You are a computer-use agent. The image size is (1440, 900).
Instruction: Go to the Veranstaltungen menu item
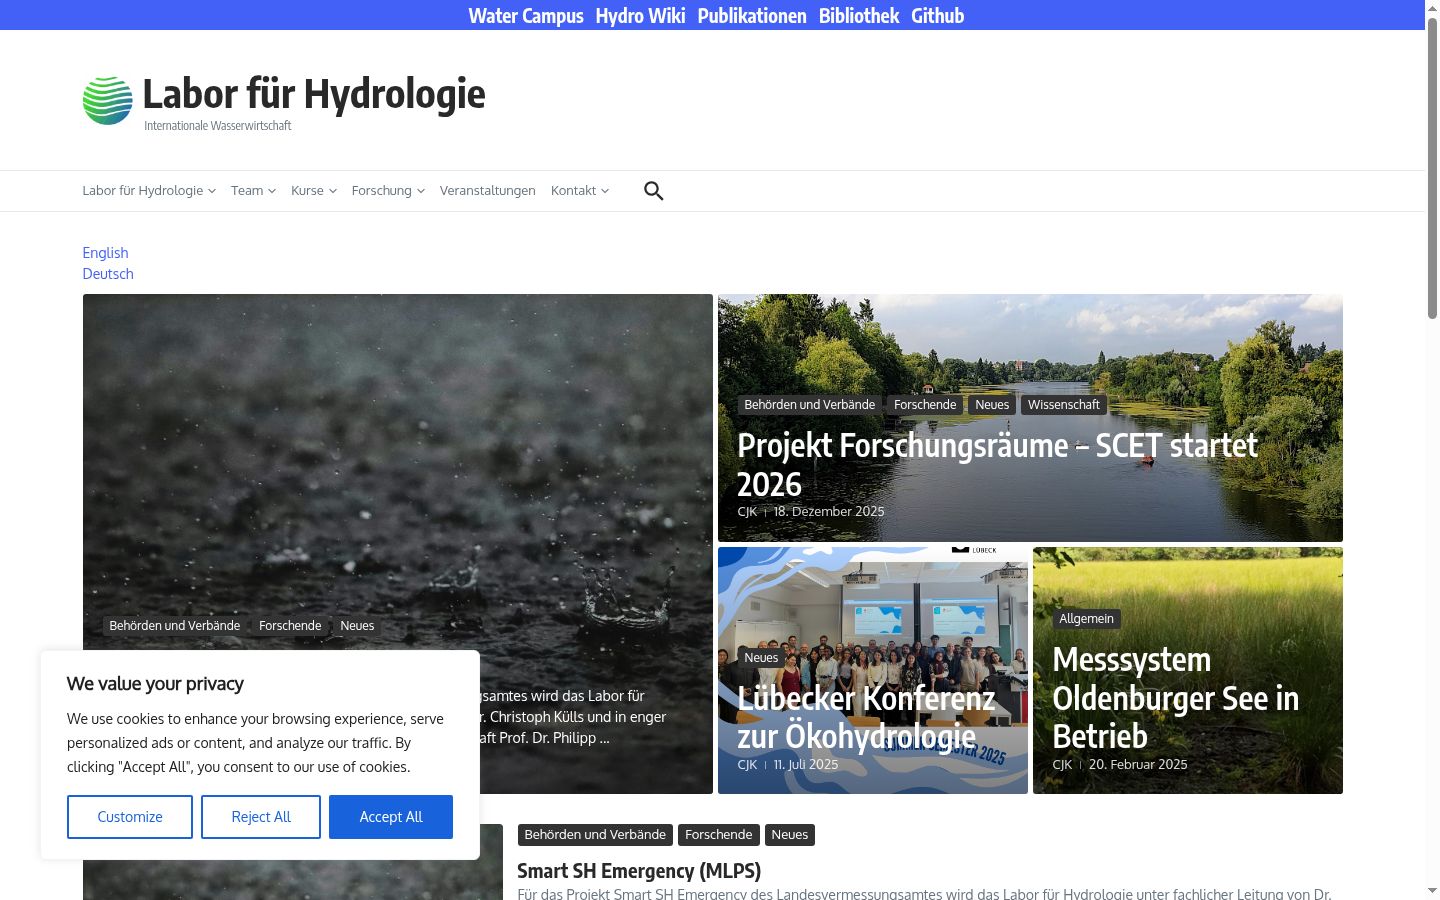[487, 191]
